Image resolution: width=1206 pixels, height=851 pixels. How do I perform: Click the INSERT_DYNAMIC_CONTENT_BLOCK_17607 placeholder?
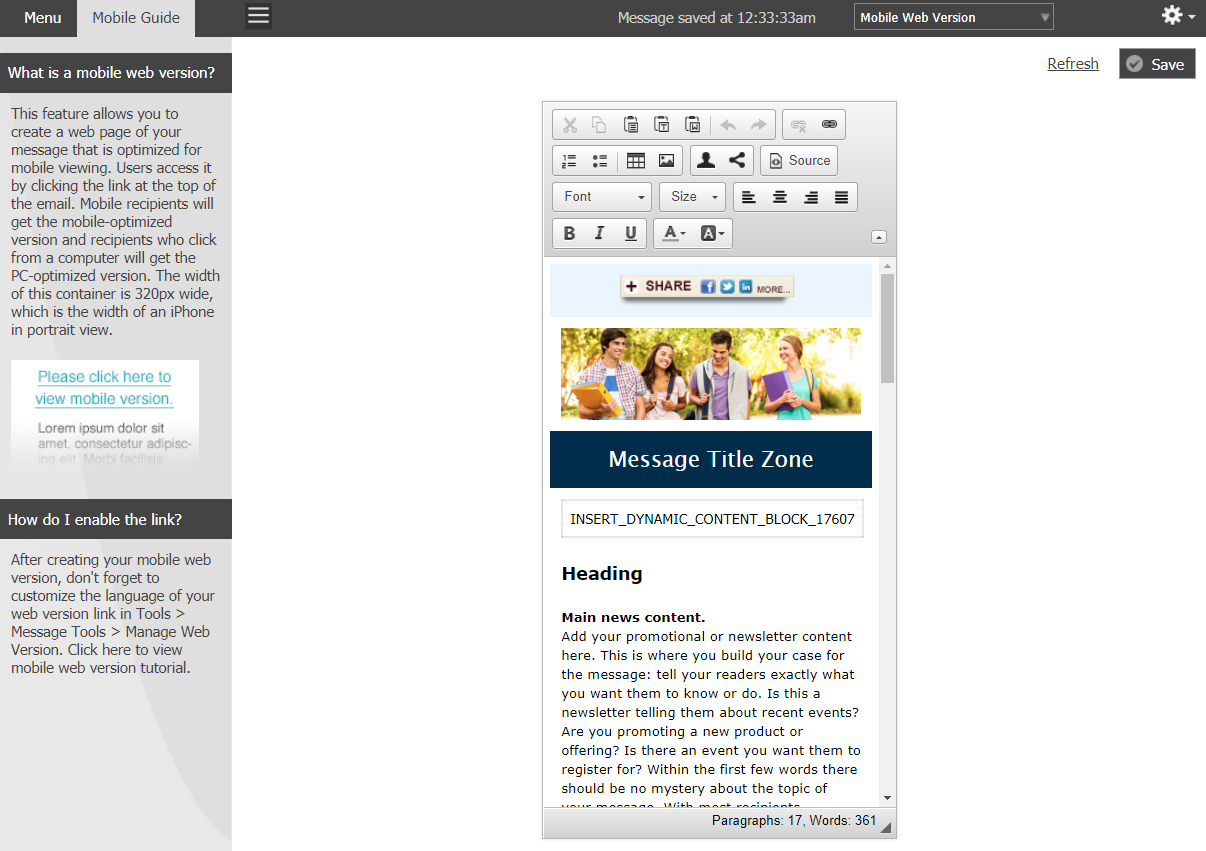[x=712, y=519]
